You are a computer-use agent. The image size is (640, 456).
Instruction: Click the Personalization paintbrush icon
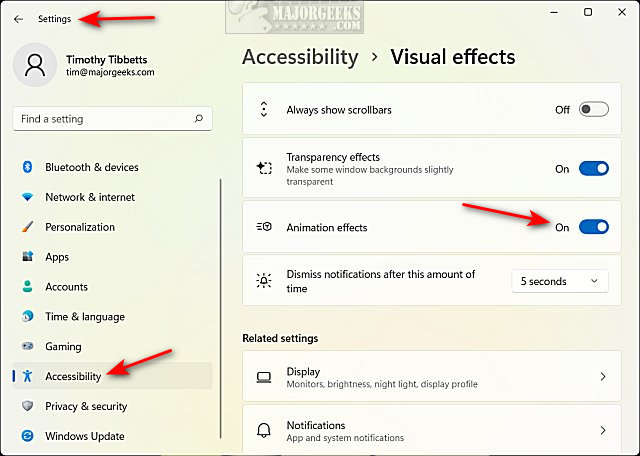point(27,227)
